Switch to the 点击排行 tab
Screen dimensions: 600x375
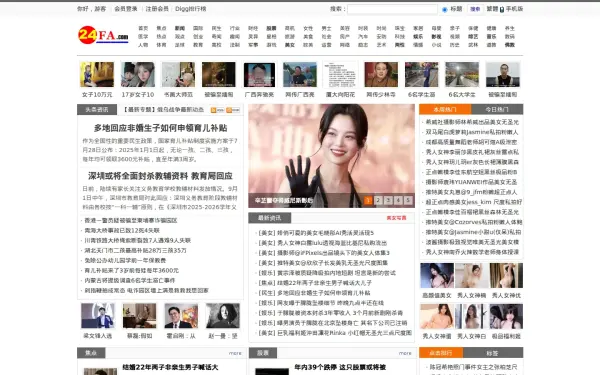[x=441, y=353]
